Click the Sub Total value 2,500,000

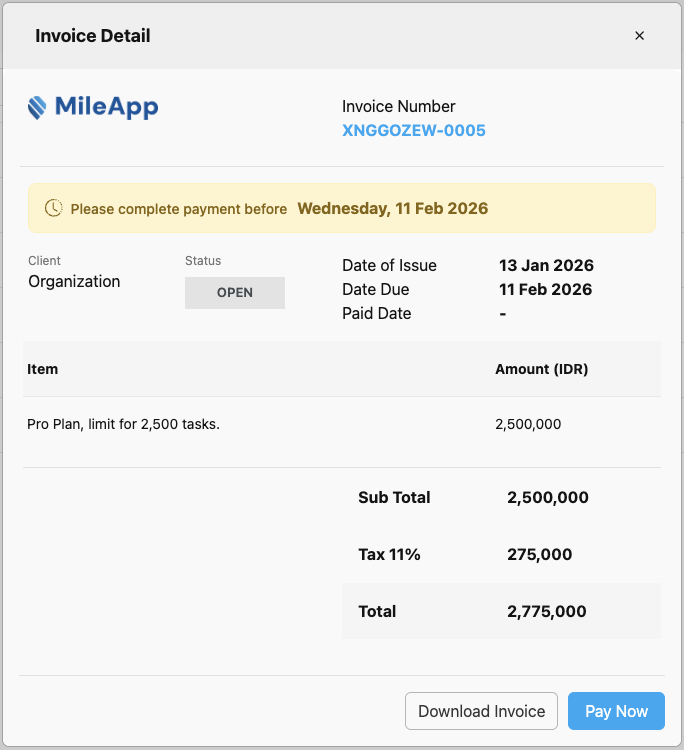[x=548, y=497]
